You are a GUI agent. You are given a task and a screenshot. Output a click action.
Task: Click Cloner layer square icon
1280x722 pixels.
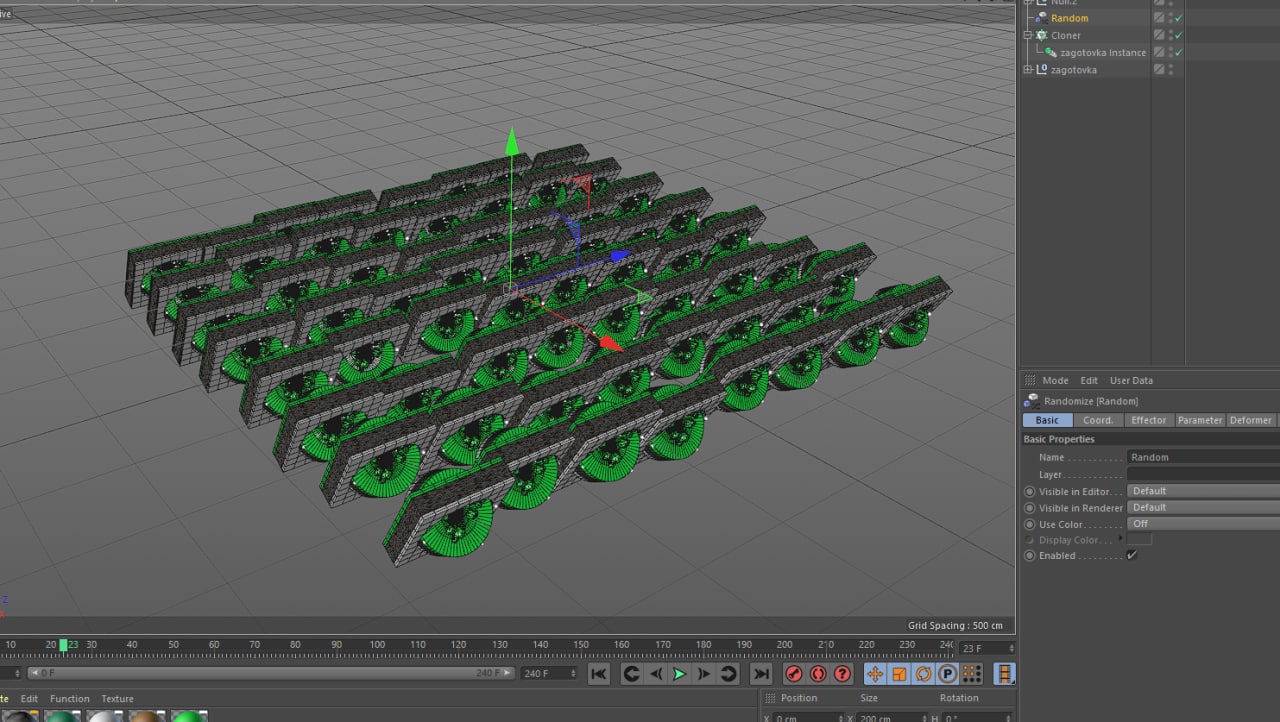point(1159,35)
